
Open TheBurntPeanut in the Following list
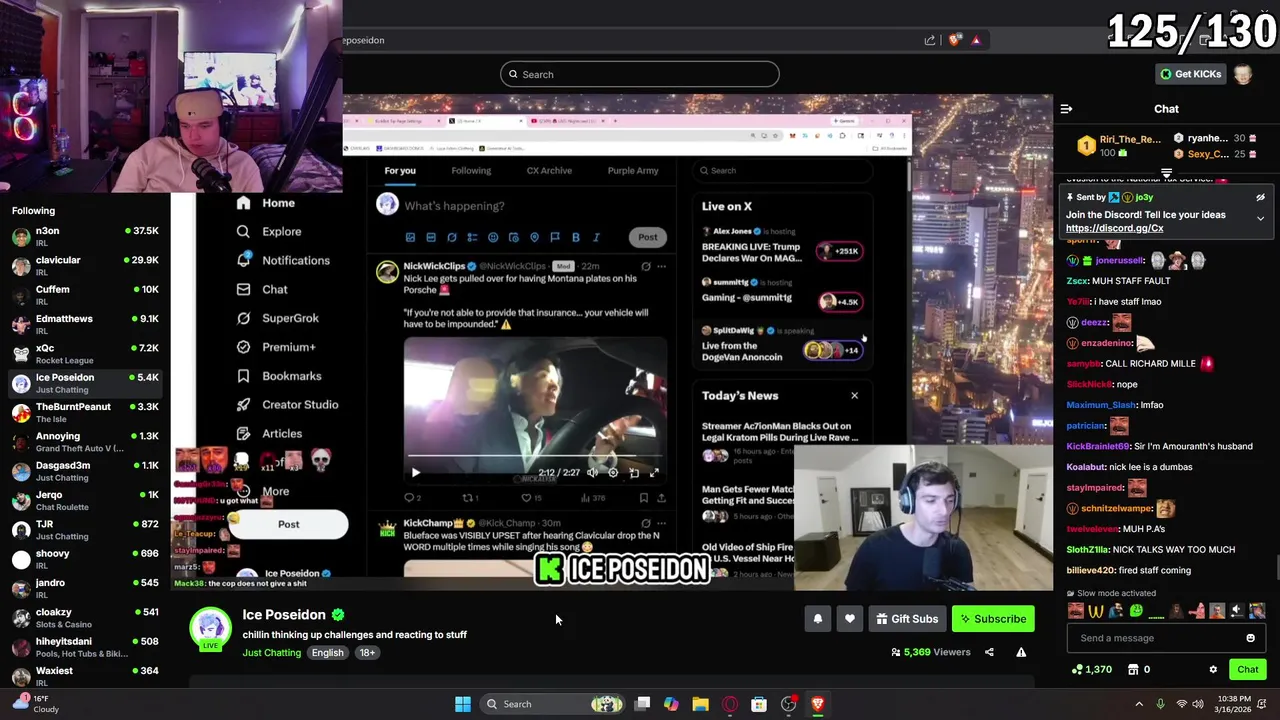(85, 413)
